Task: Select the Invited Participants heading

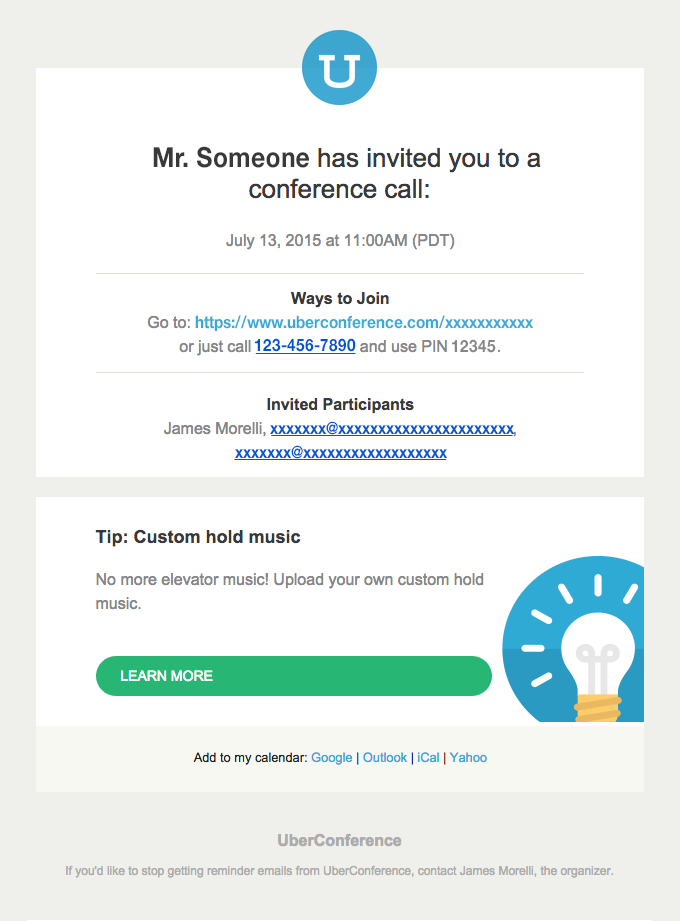Action: tap(340, 404)
